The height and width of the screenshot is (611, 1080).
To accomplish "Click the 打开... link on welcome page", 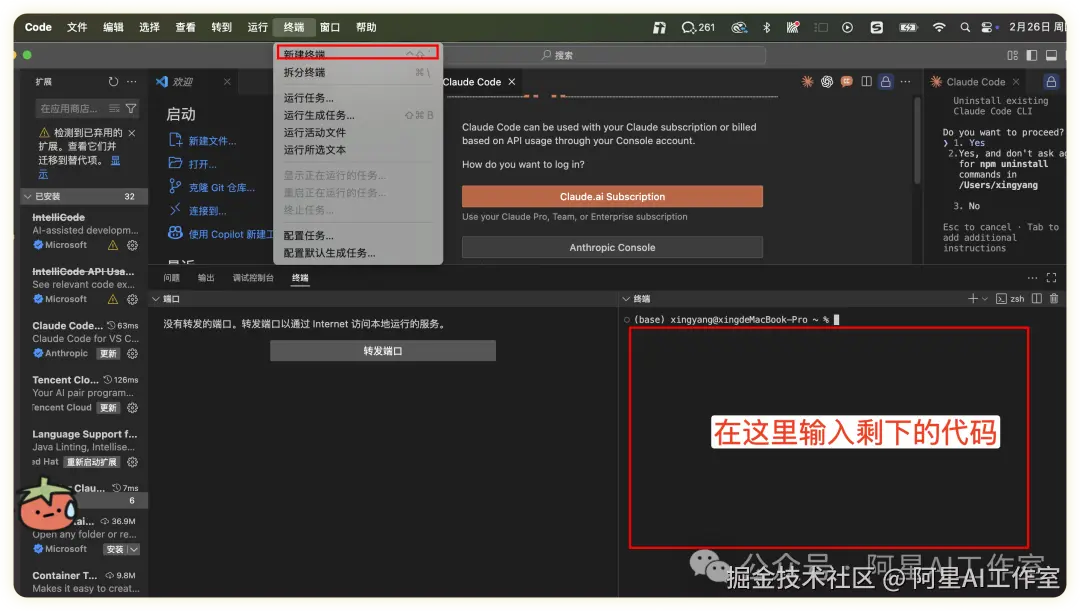I will coord(202,164).
